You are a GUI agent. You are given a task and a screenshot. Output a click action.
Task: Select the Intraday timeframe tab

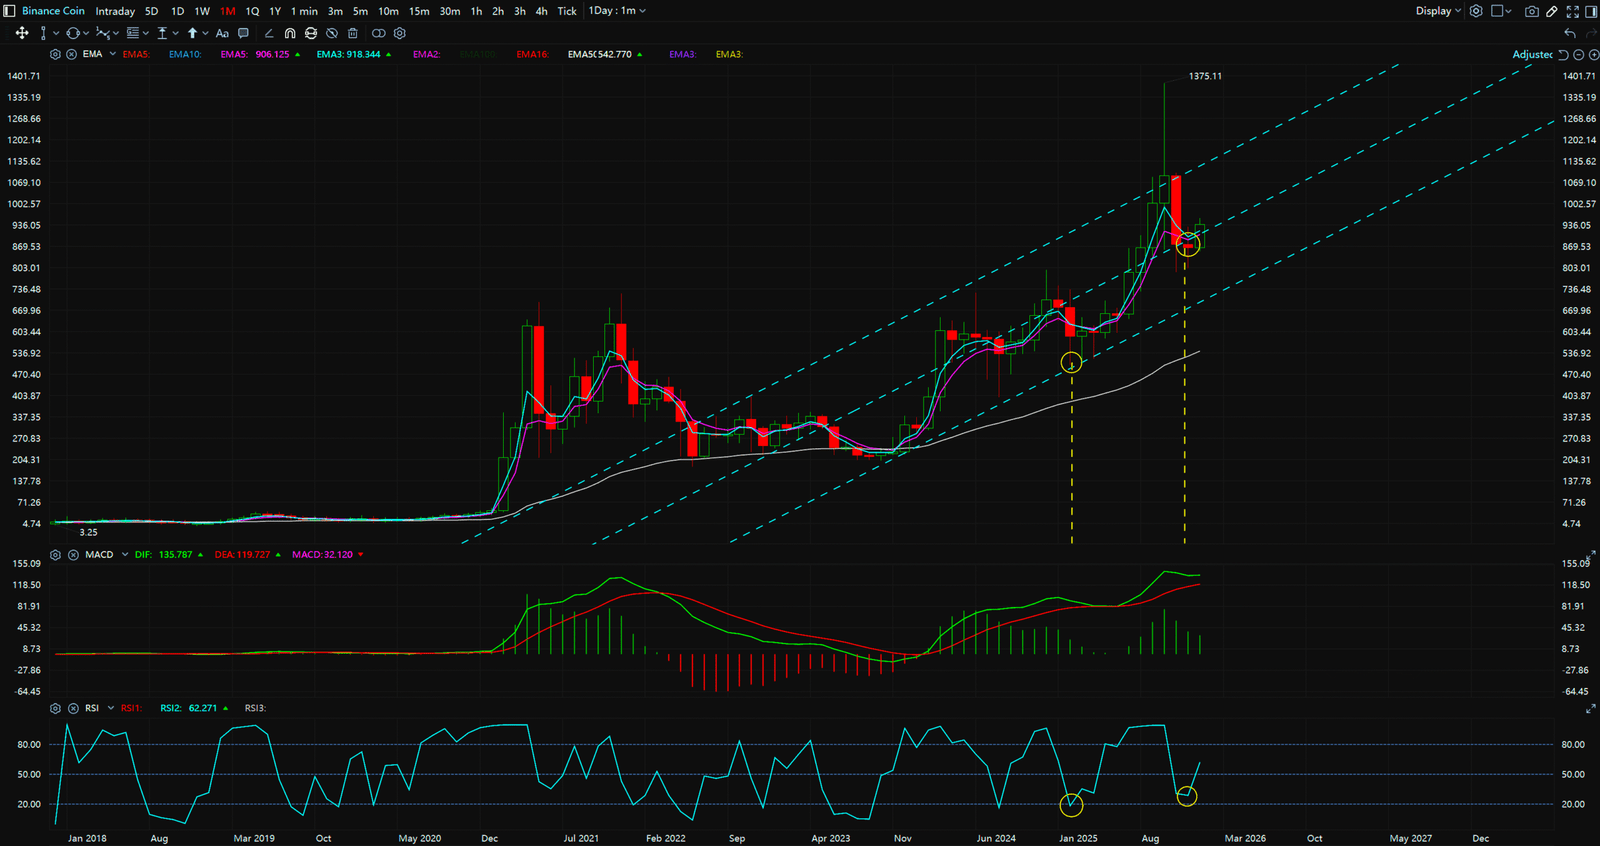pos(115,11)
